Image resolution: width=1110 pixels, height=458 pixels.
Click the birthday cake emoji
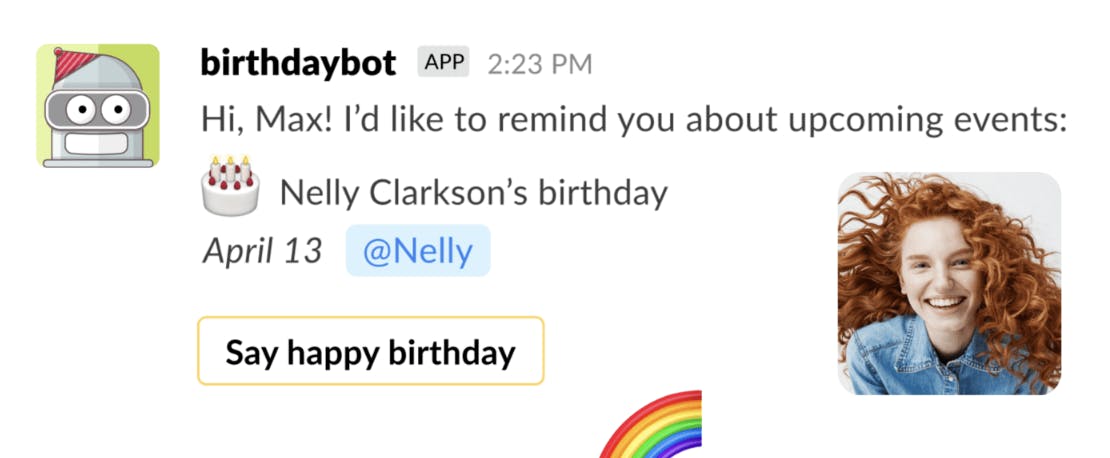tap(231, 187)
